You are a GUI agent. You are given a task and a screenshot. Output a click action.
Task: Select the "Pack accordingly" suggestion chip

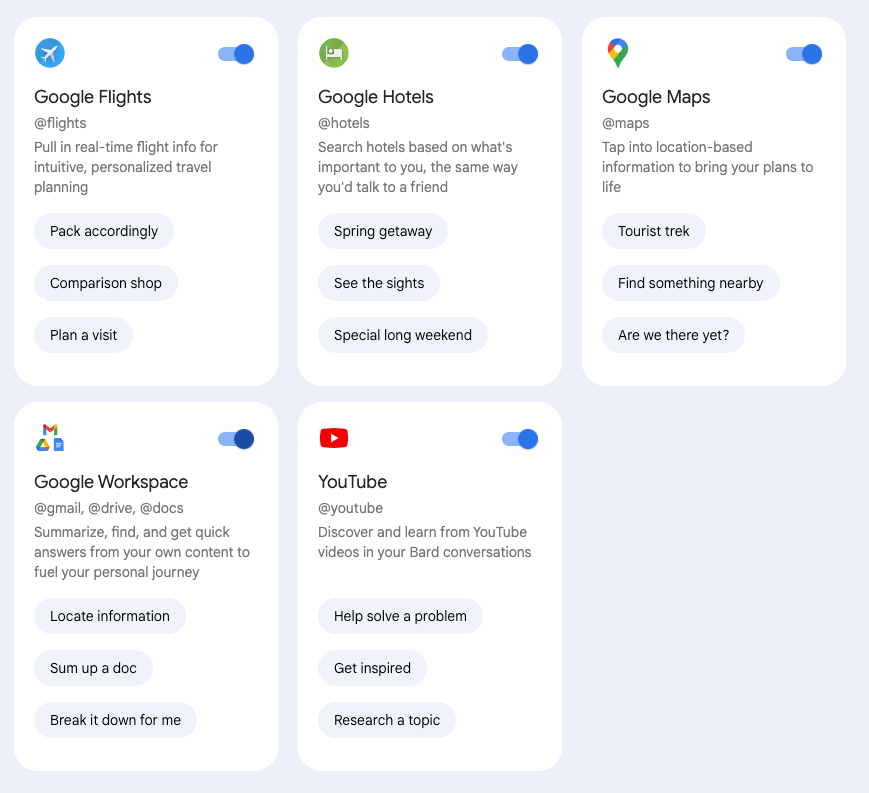[104, 231]
